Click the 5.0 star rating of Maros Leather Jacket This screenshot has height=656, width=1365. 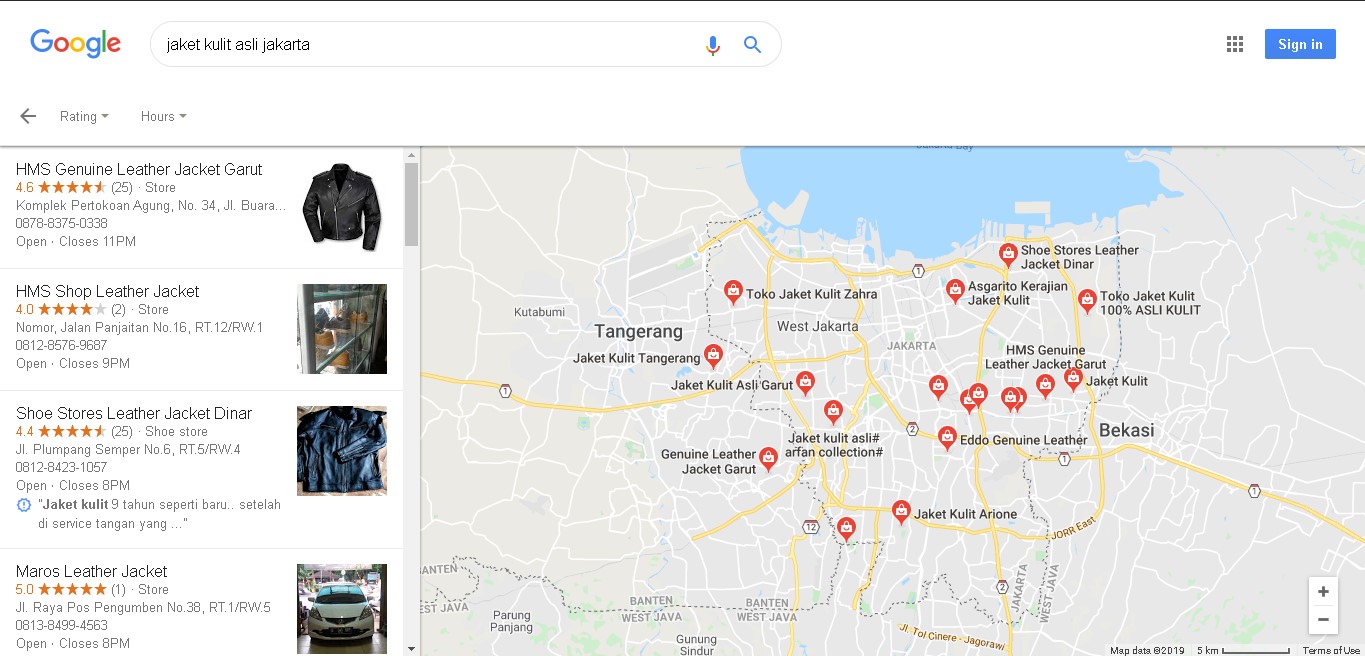click(x=61, y=589)
